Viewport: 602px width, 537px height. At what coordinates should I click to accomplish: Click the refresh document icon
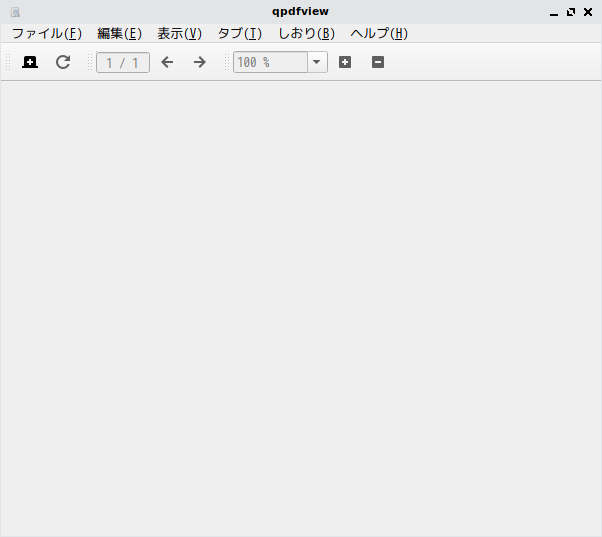[63, 62]
